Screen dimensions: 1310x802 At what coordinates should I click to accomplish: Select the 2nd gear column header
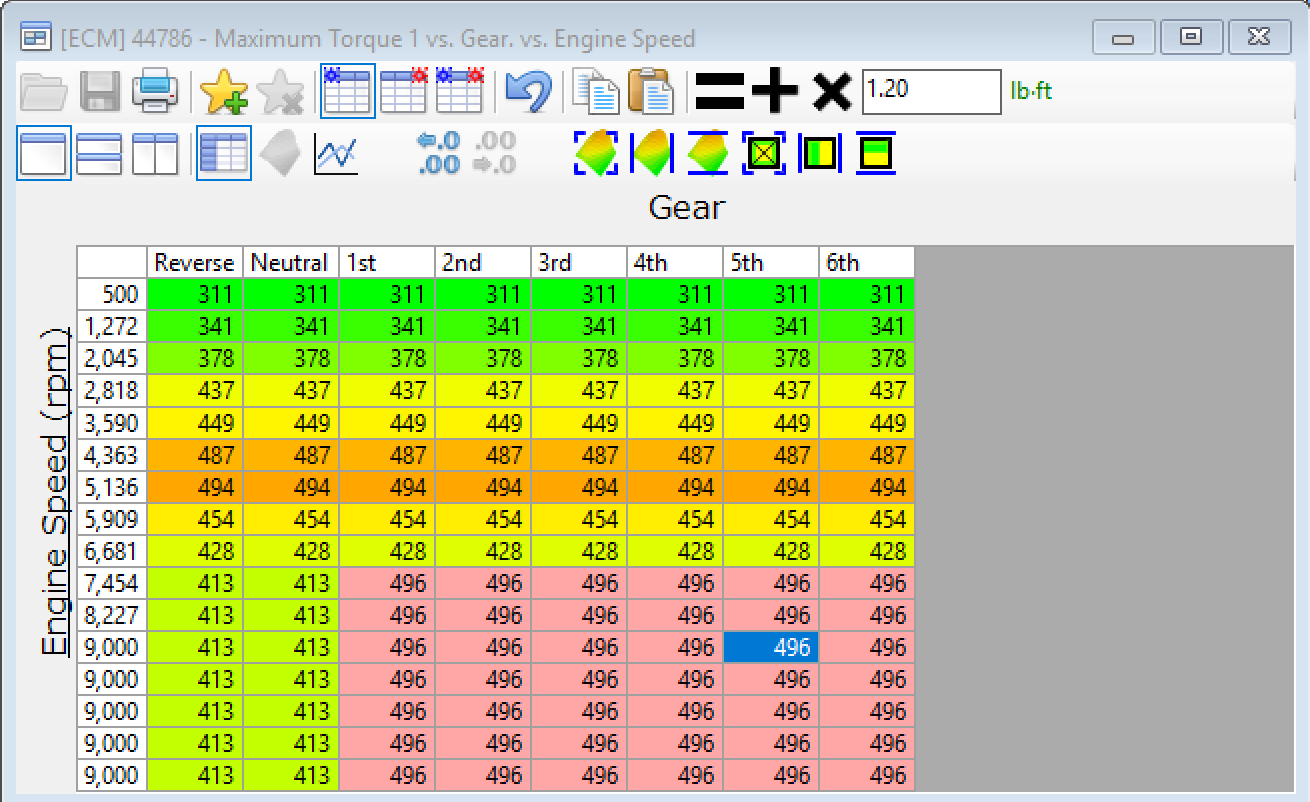pos(483,262)
